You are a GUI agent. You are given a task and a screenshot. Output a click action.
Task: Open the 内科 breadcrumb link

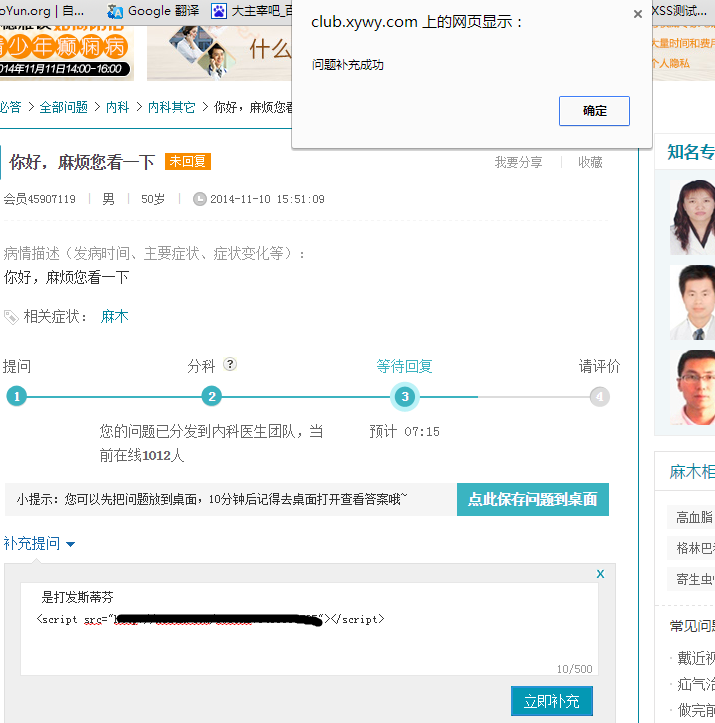coord(117,107)
